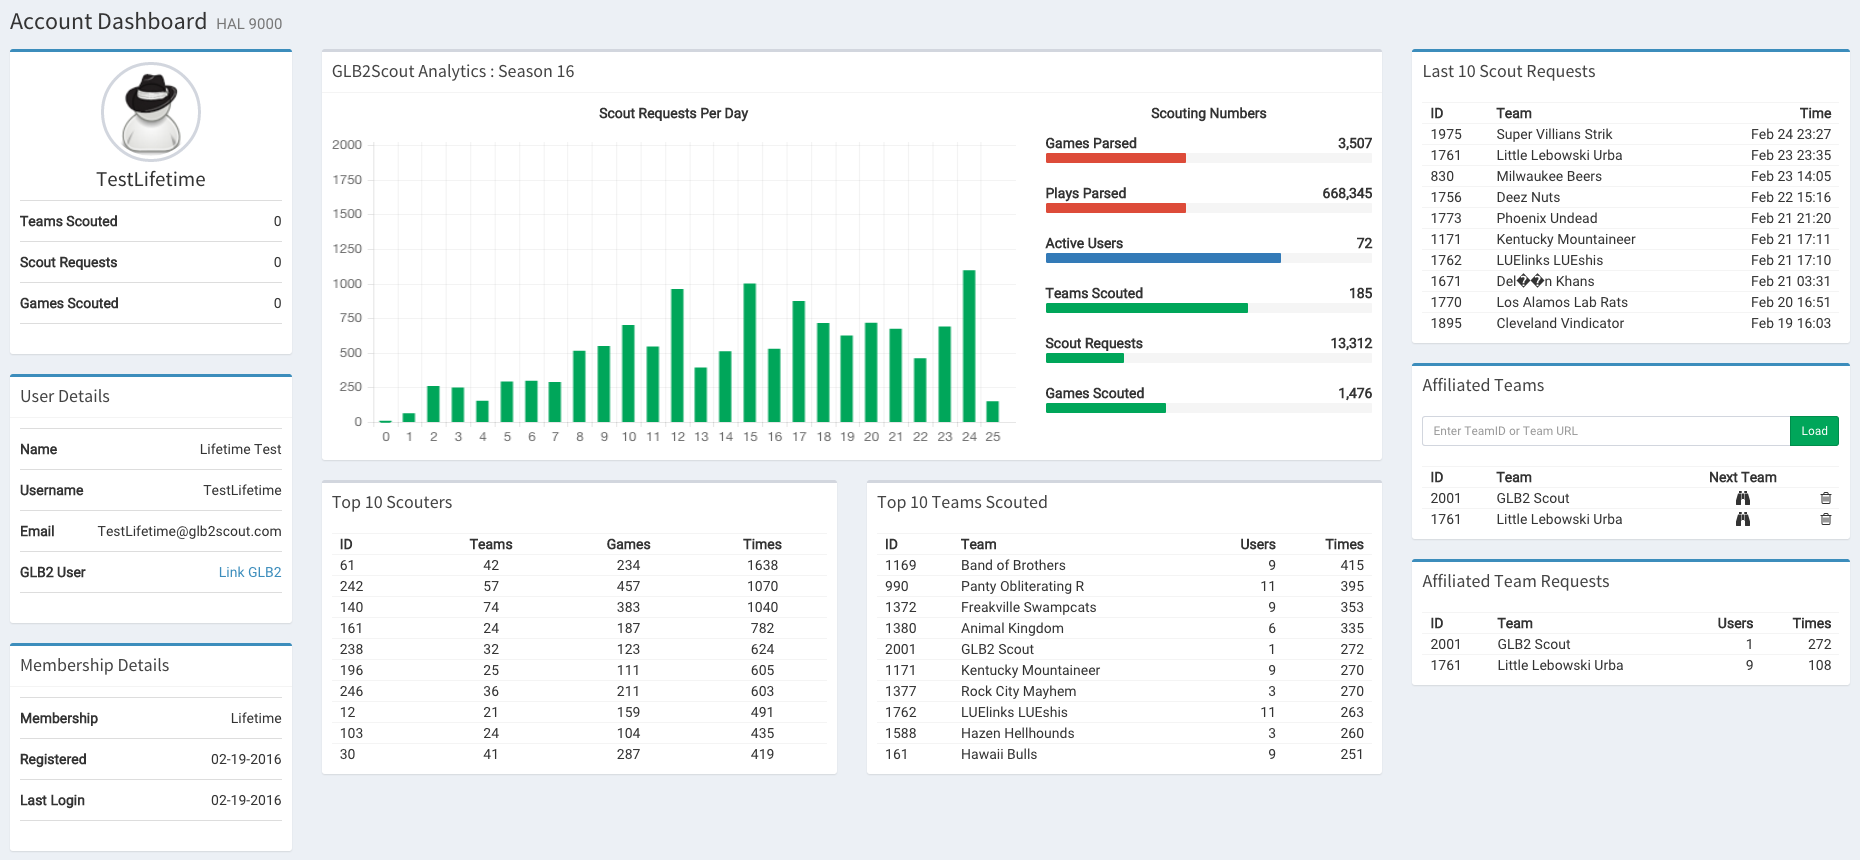This screenshot has height=860, width=1860.
Task: Click the Account Dashboard page heading
Action: point(108,21)
